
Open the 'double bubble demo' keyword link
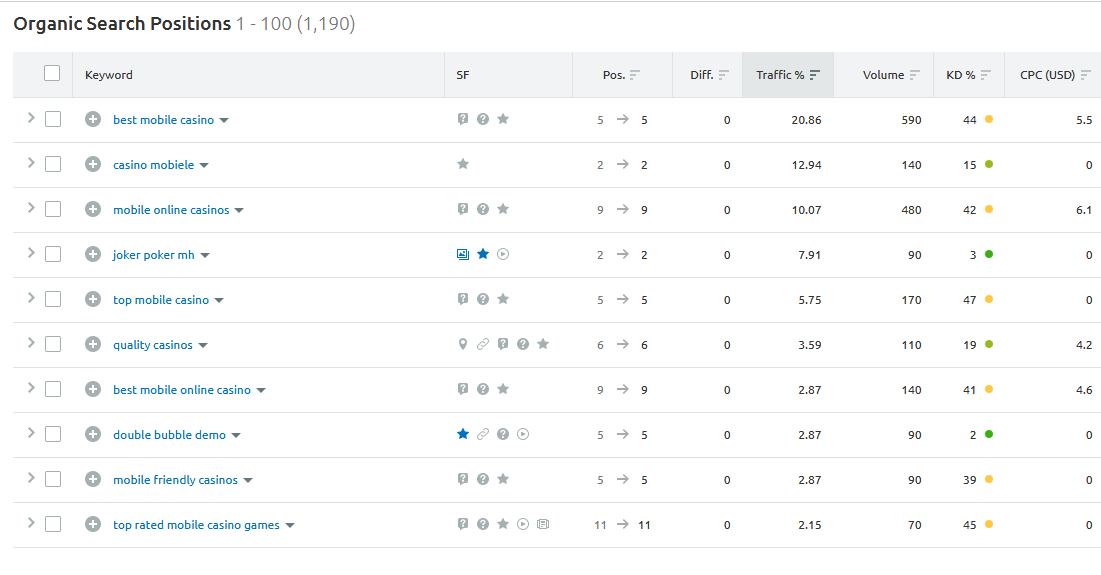[169, 435]
